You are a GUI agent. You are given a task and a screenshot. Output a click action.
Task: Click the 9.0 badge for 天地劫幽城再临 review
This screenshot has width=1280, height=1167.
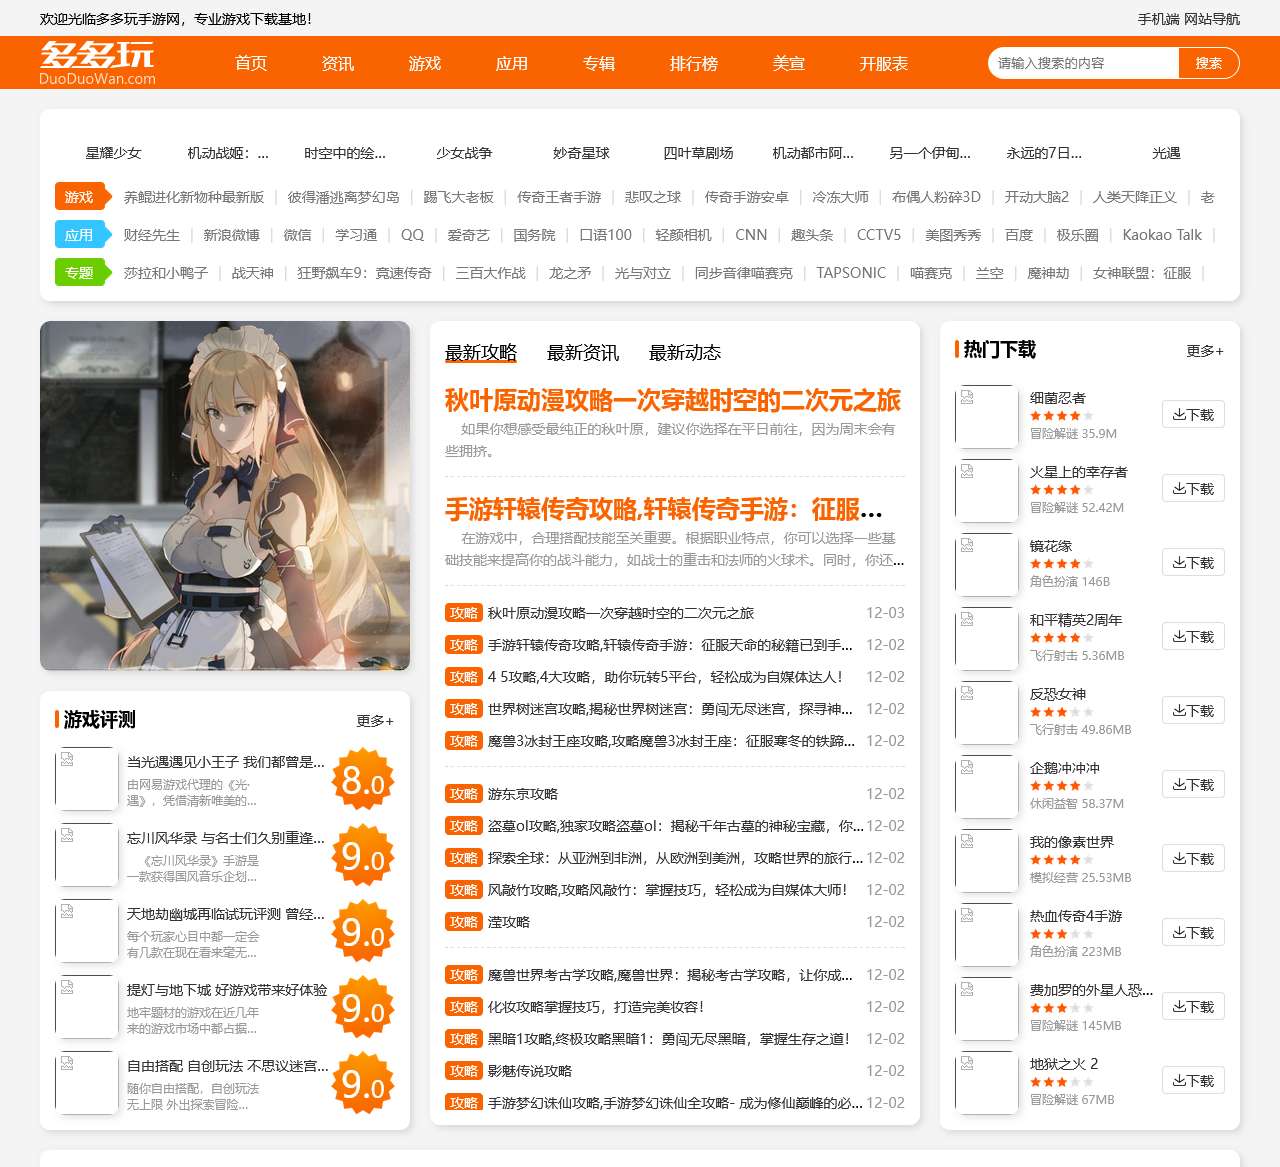[363, 931]
